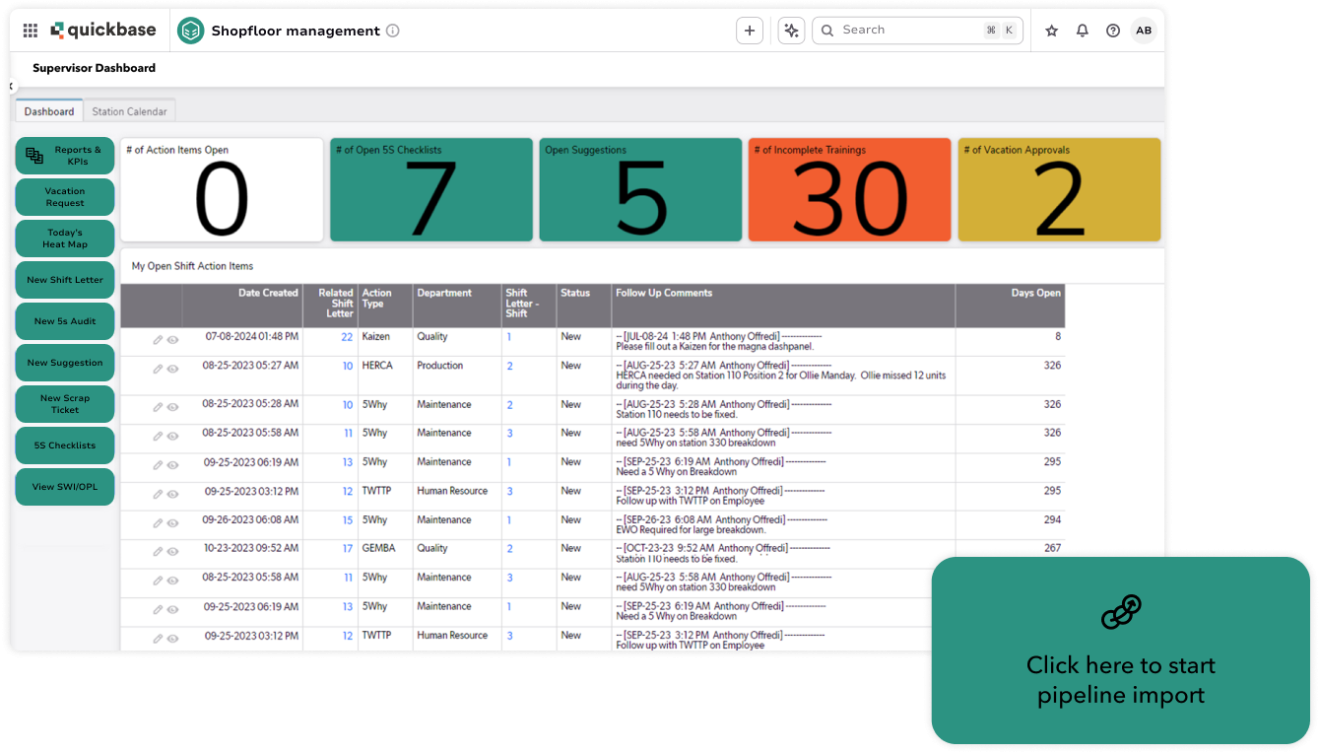Switch to the Station Calendar tab
Screen dimensions: 1320x754
click(130, 111)
